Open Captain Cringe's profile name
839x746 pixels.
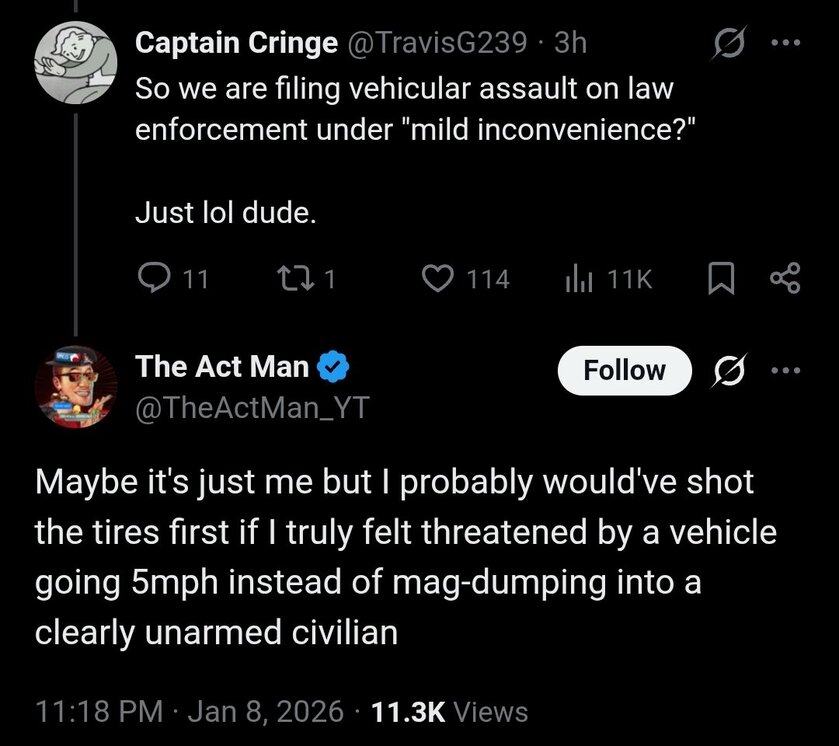[x=236, y=43]
